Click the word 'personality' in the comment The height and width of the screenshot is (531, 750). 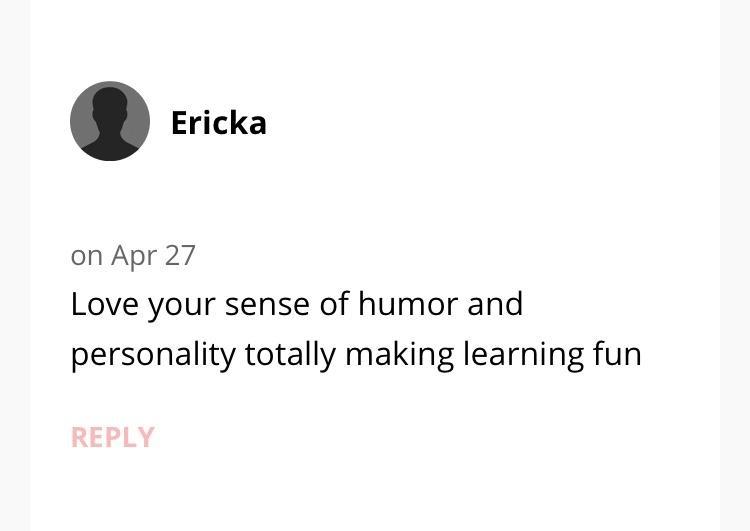[x=153, y=354]
